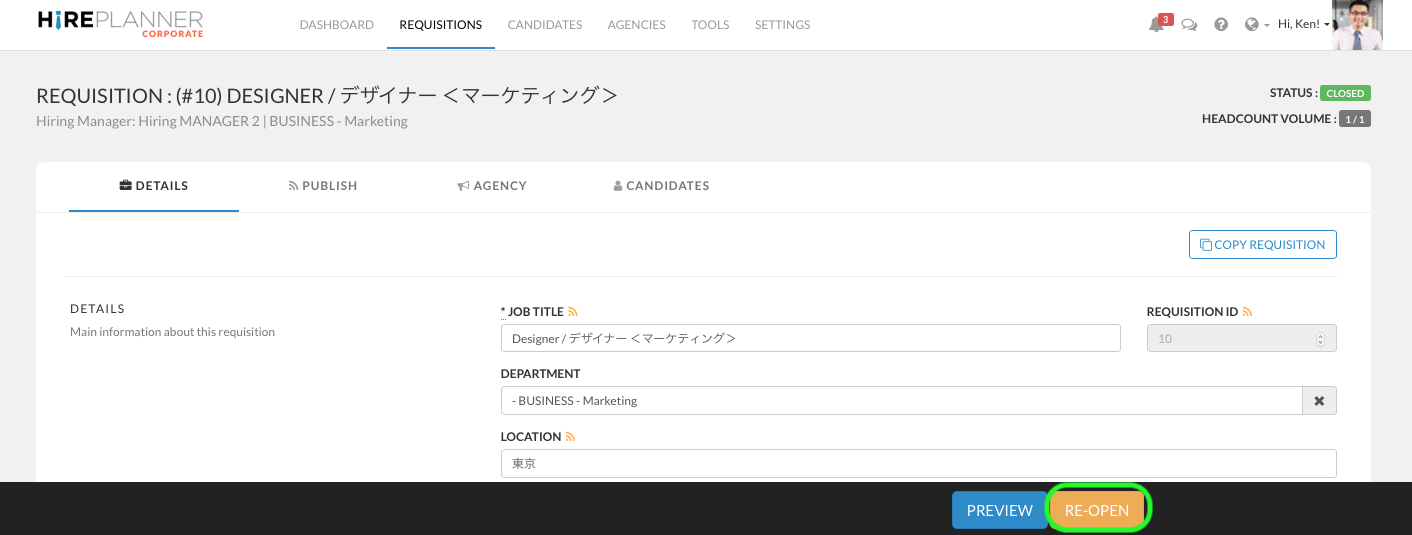Click the RSS icon beside Location

571,437
